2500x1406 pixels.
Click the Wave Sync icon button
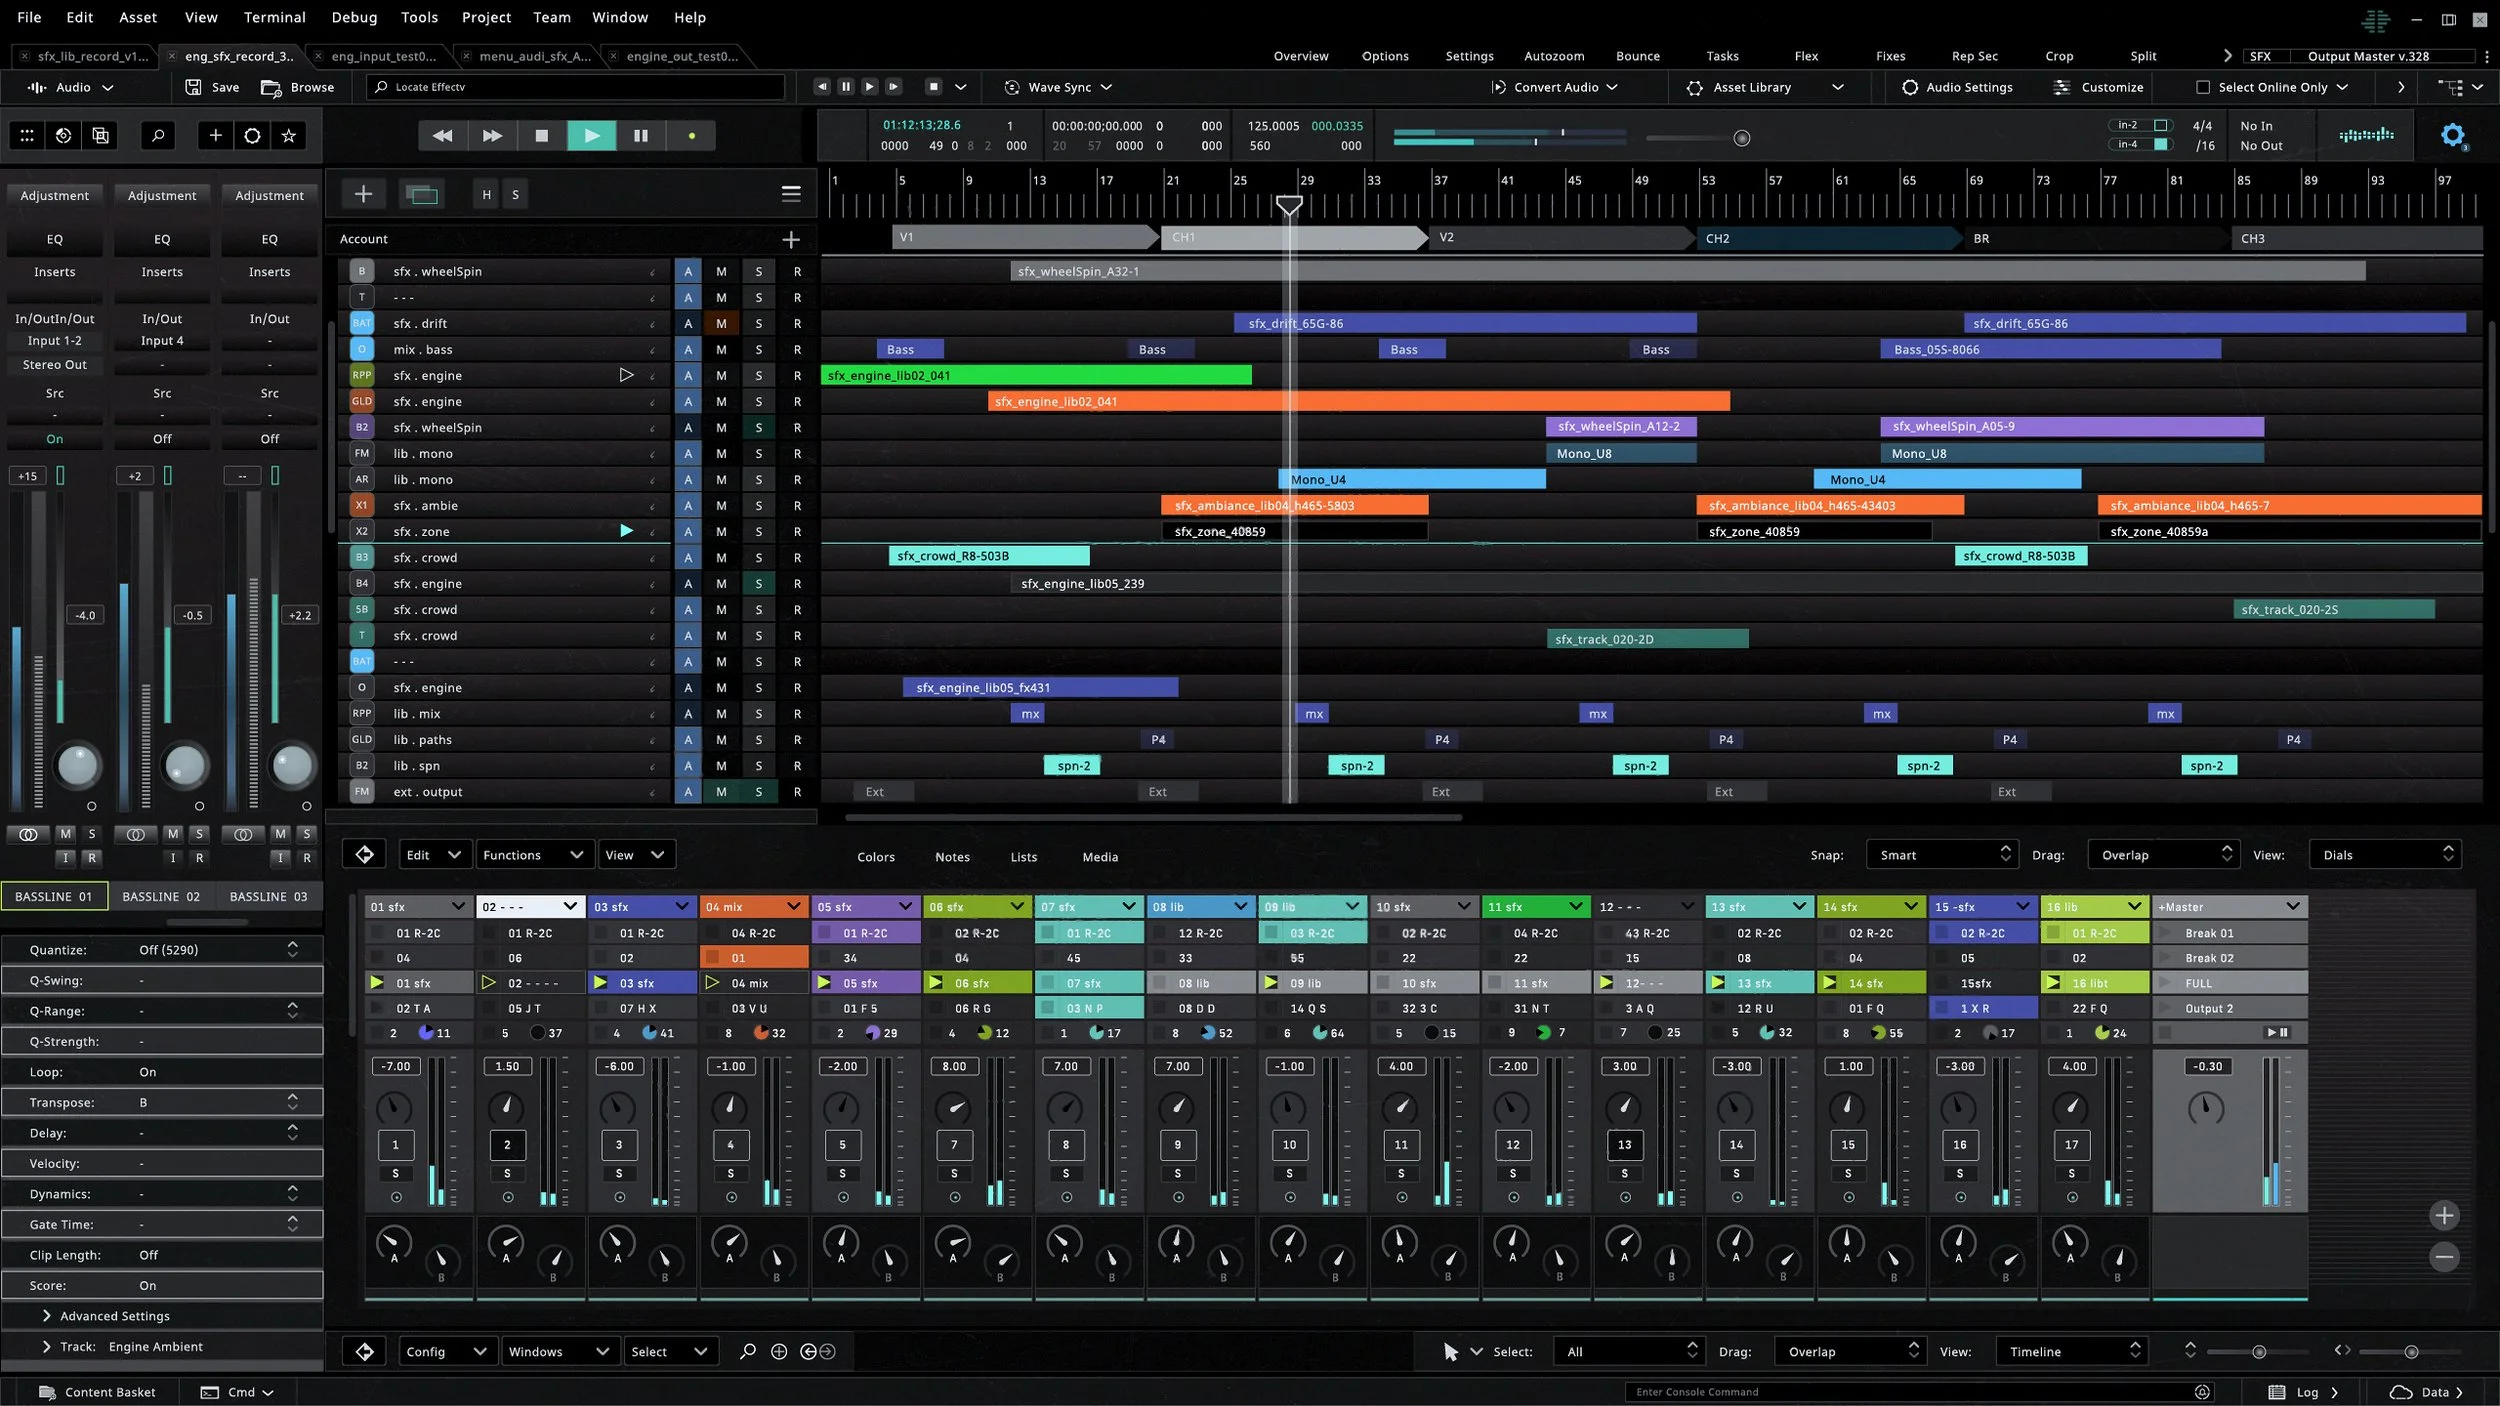(x=1012, y=87)
